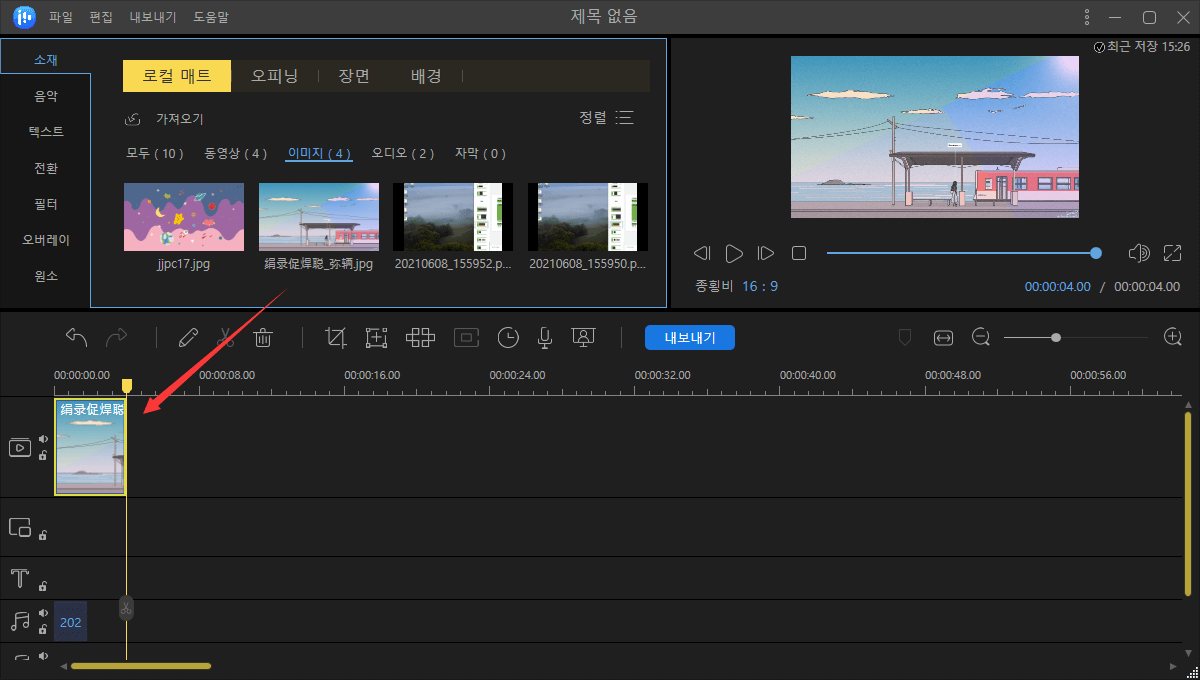Open the Crop tool

pyautogui.click(x=335, y=337)
